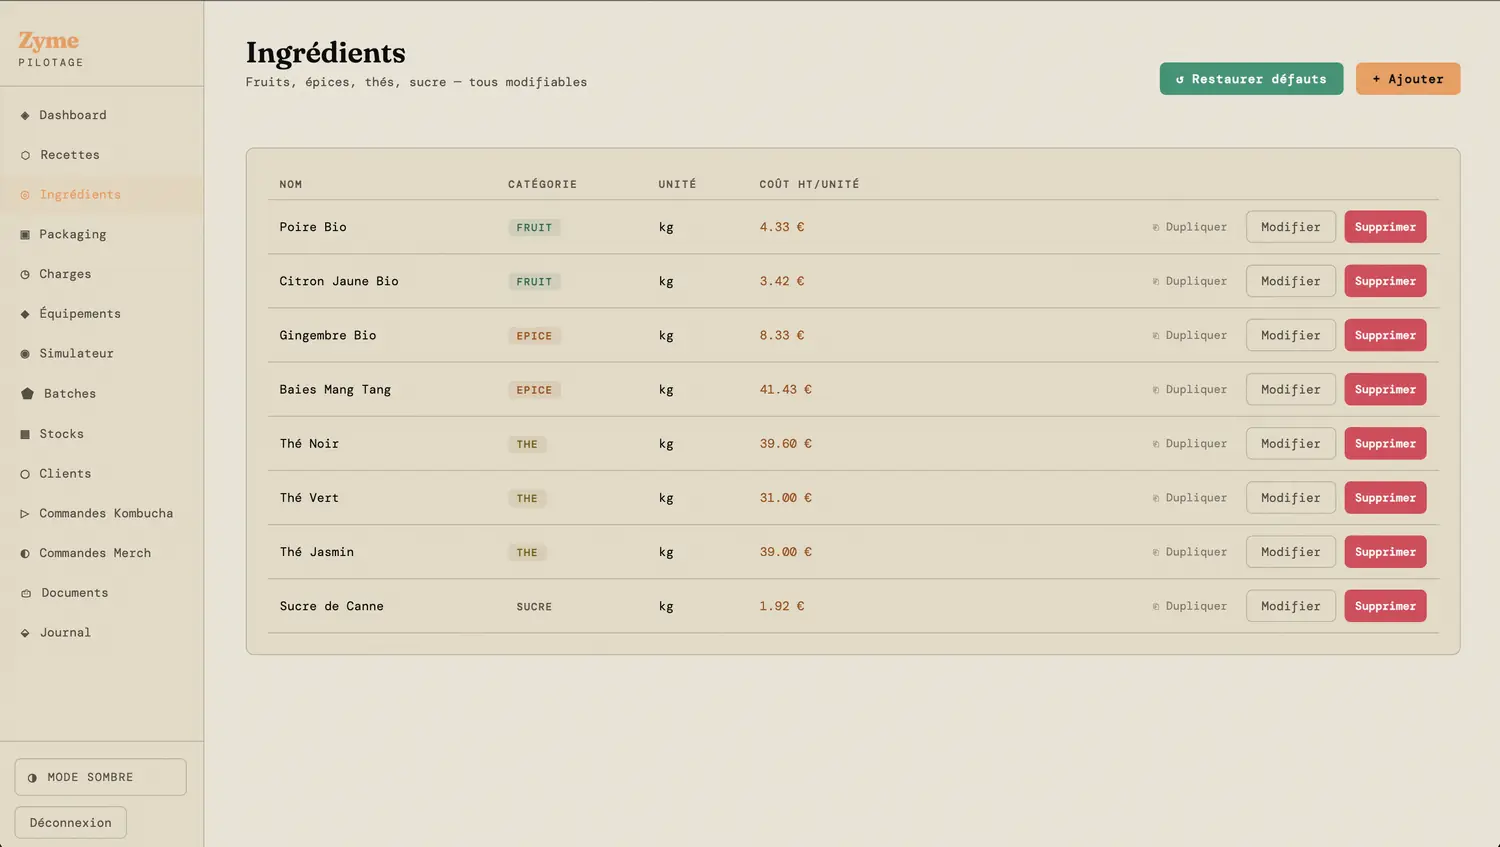This screenshot has height=847, width=1500.
Task: Select the Batches pentagon icon
Action: 27,393
